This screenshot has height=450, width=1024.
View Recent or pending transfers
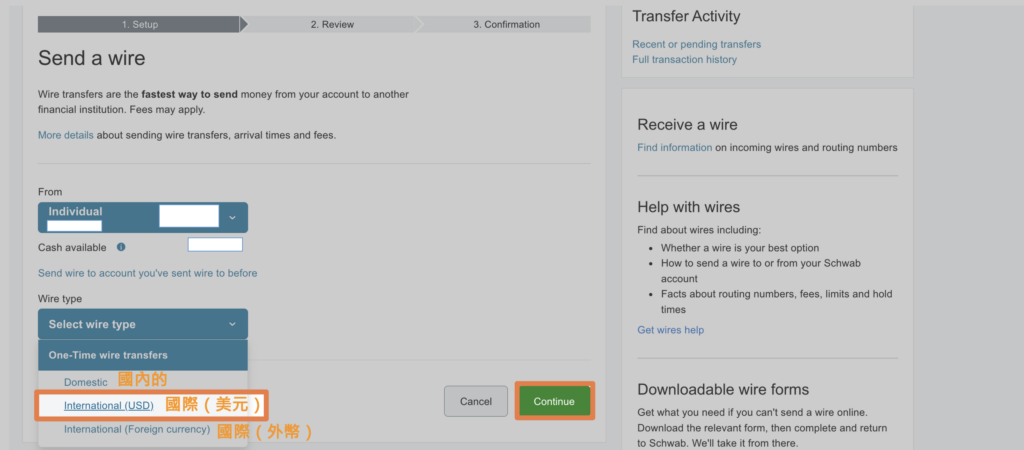pyautogui.click(x=696, y=44)
